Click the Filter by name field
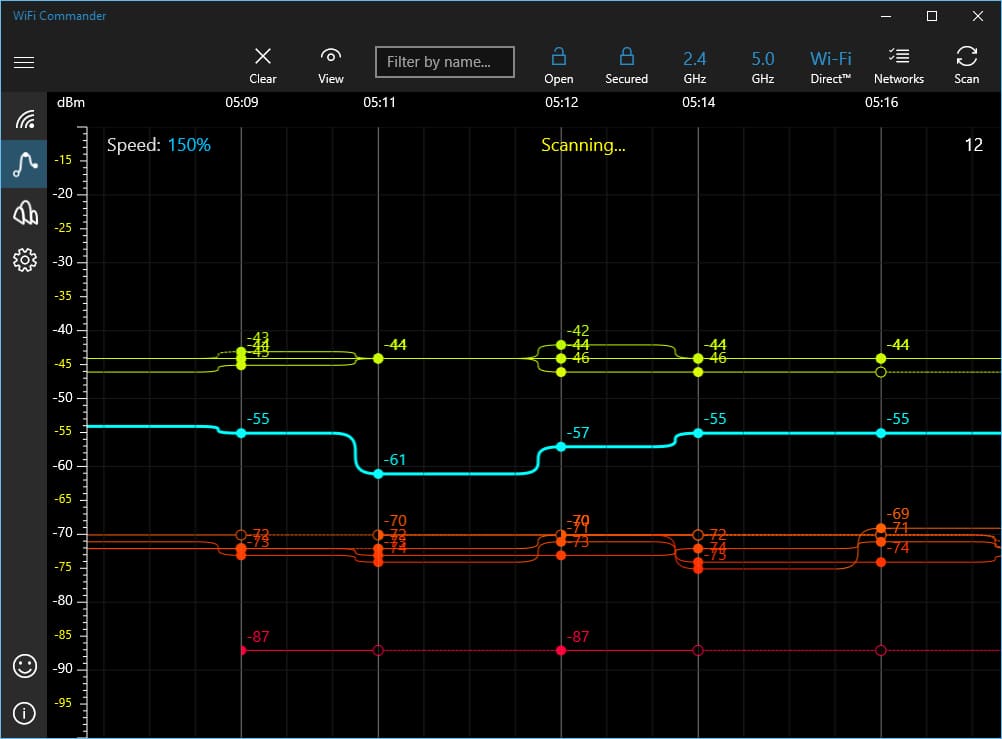This screenshot has height=739, width=1002. pyautogui.click(x=445, y=62)
